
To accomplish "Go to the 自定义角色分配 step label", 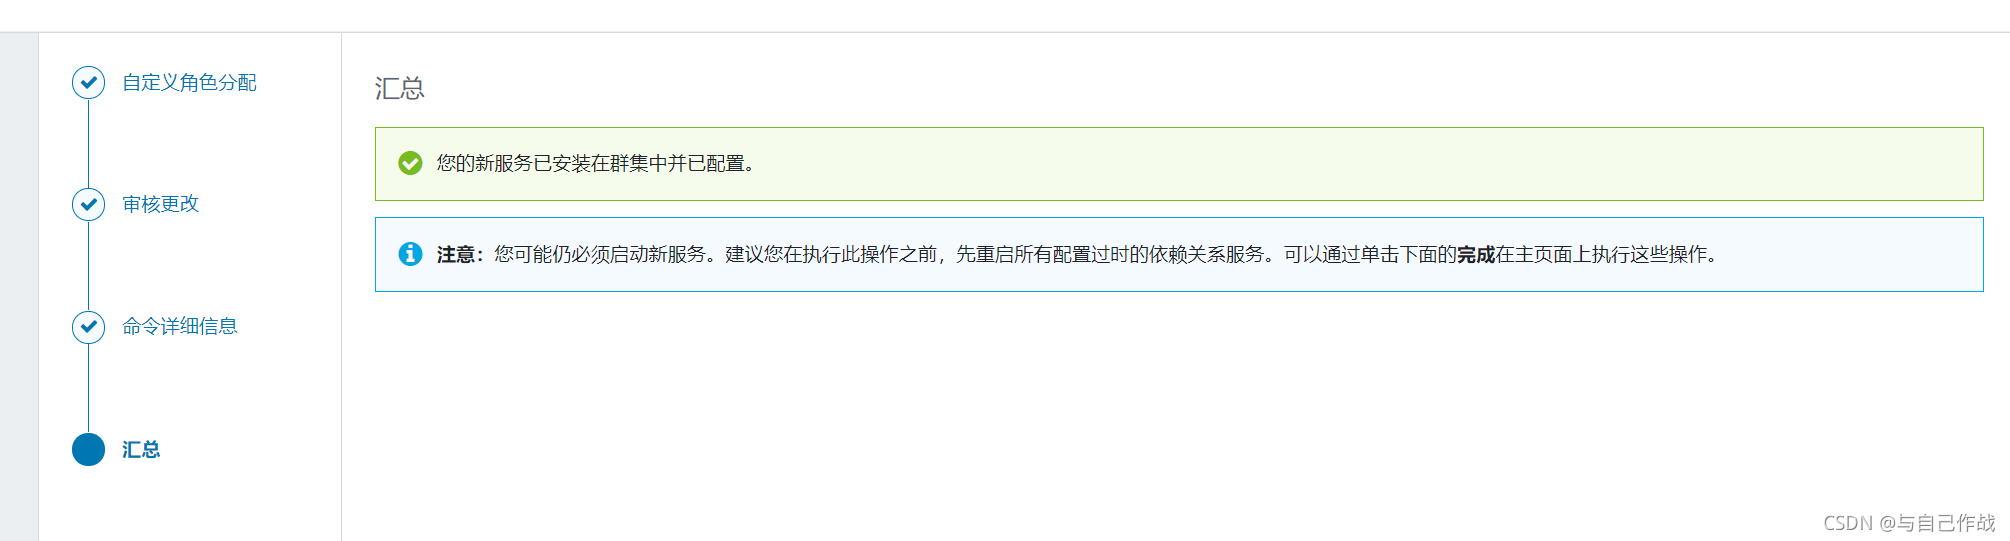I will [189, 82].
